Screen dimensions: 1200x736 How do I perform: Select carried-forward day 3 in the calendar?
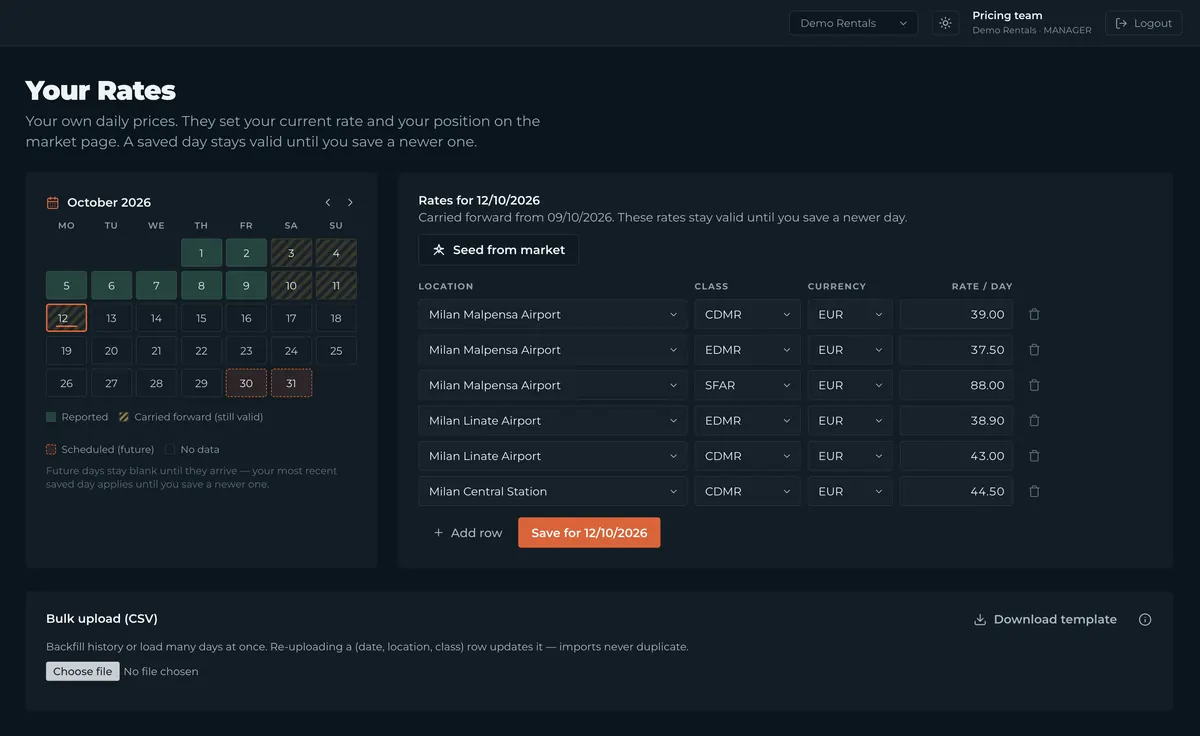(291, 254)
